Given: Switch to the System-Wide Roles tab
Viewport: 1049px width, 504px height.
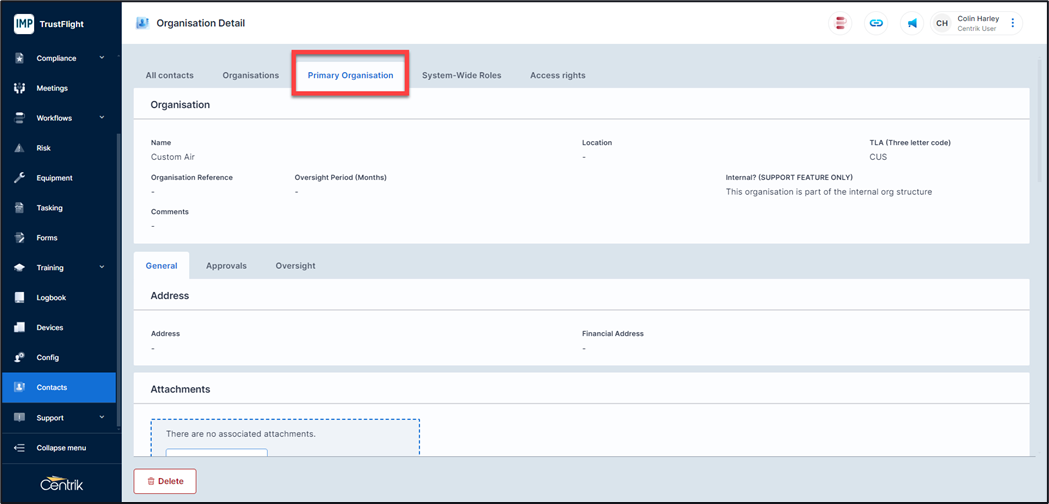Looking at the screenshot, I should point(461,75).
